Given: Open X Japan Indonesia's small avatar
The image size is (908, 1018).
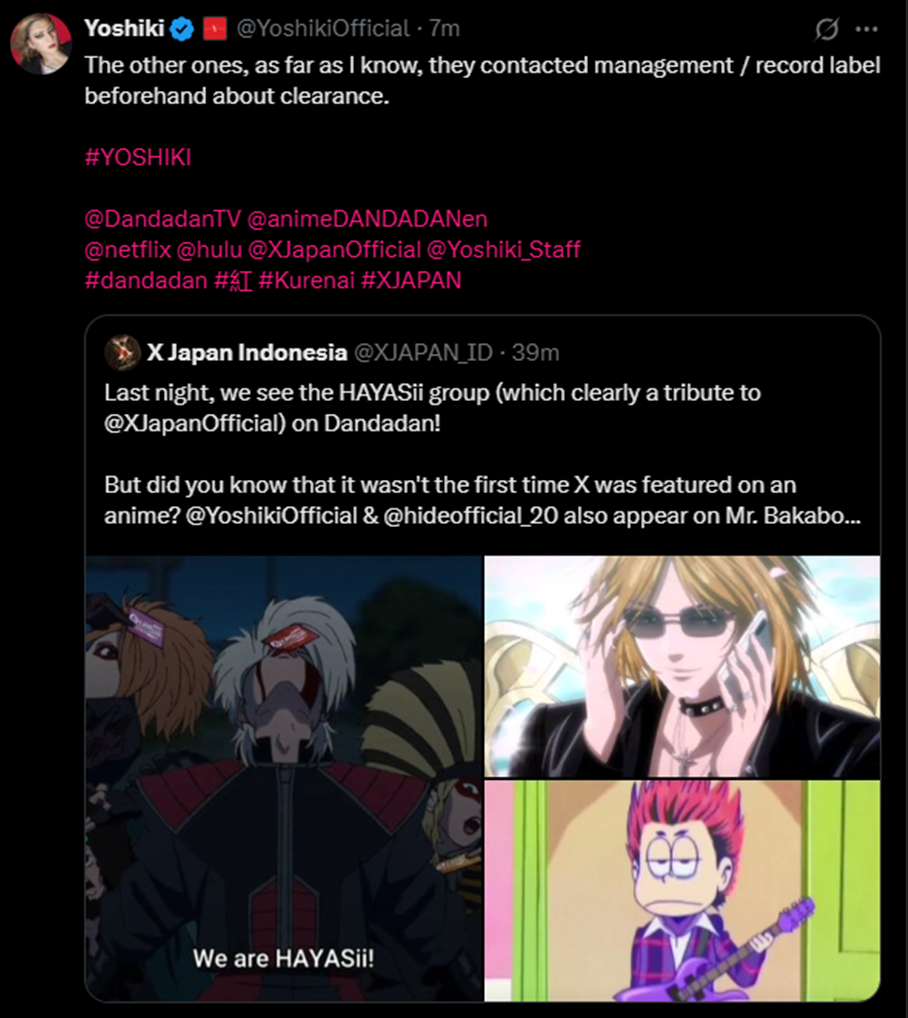Looking at the screenshot, I should [x=122, y=353].
